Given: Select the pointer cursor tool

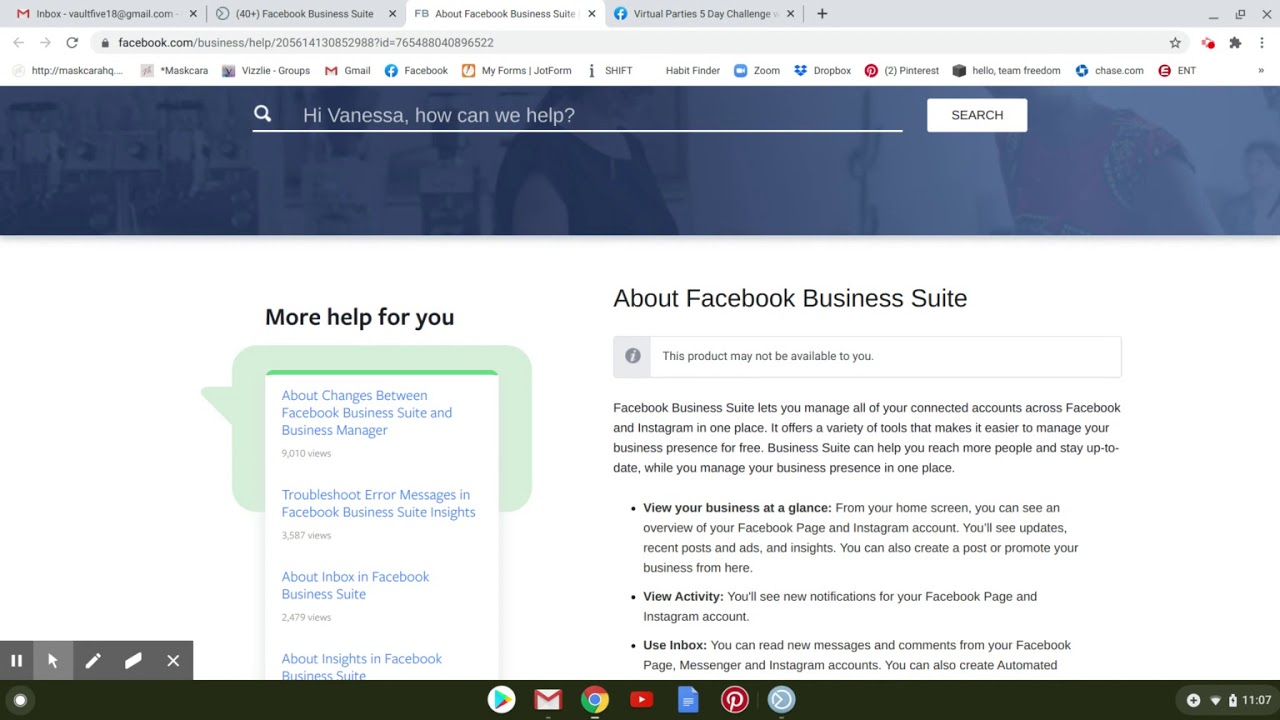Looking at the screenshot, I should click(x=53, y=661).
